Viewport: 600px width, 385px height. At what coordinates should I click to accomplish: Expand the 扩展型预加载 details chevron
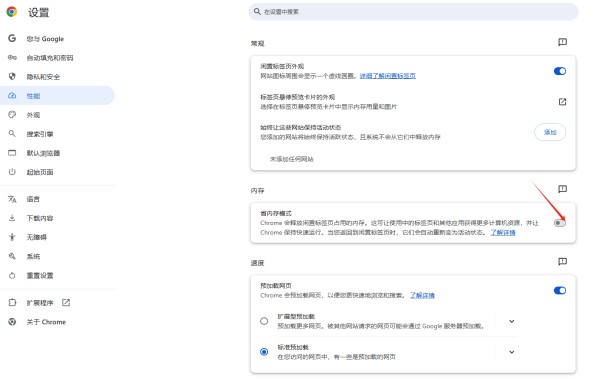click(x=512, y=321)
